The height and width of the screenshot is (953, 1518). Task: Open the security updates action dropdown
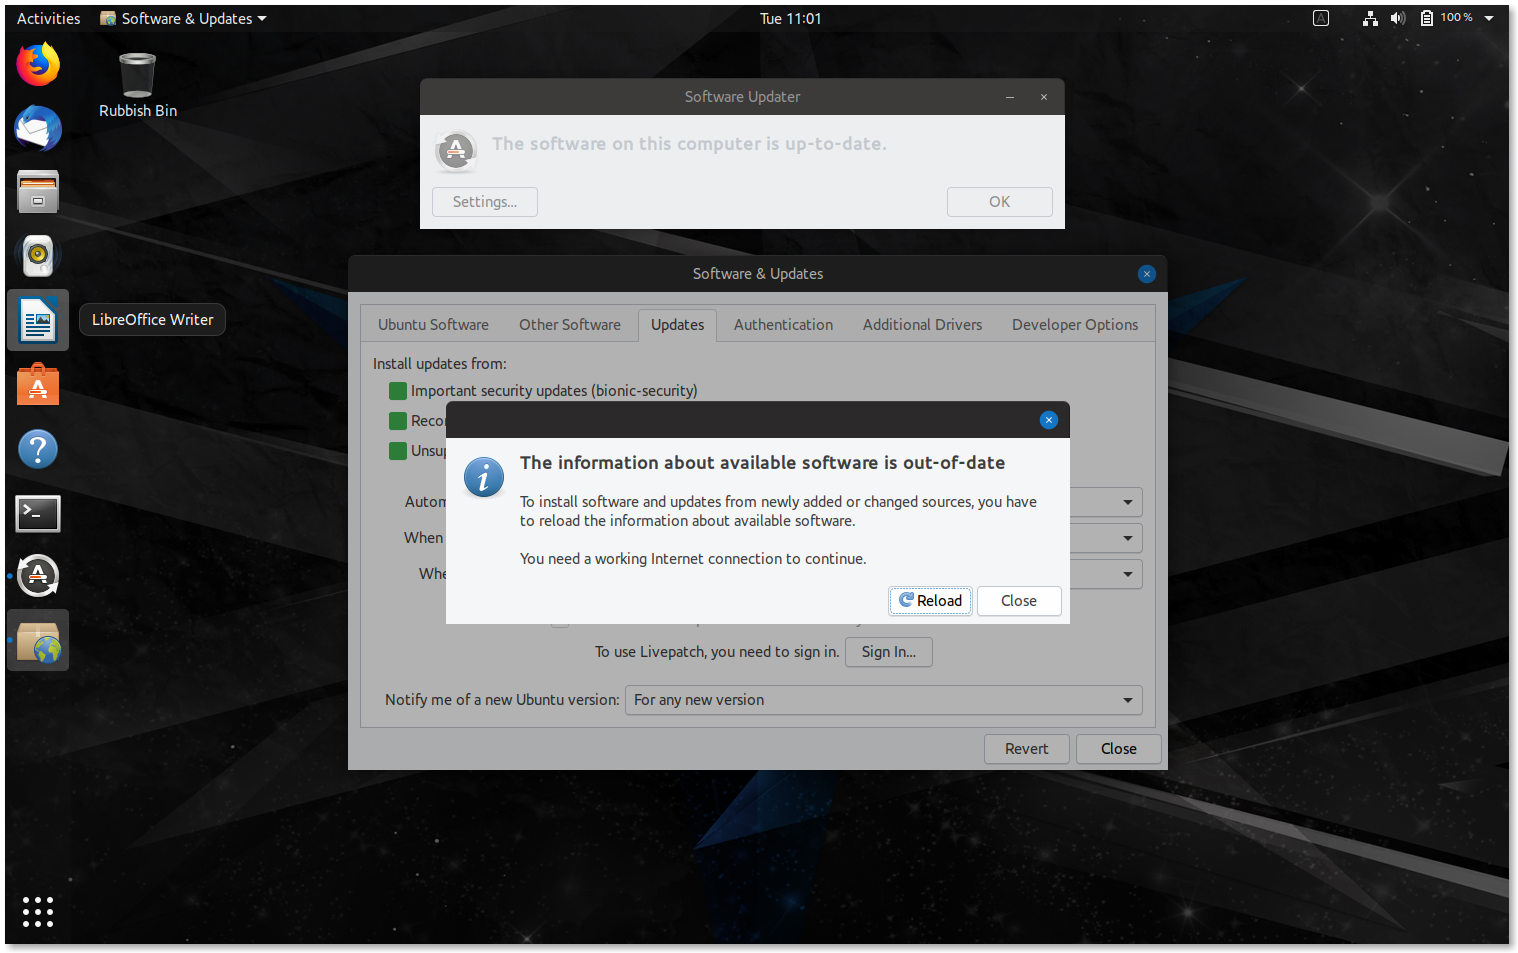click(1106, 538)
